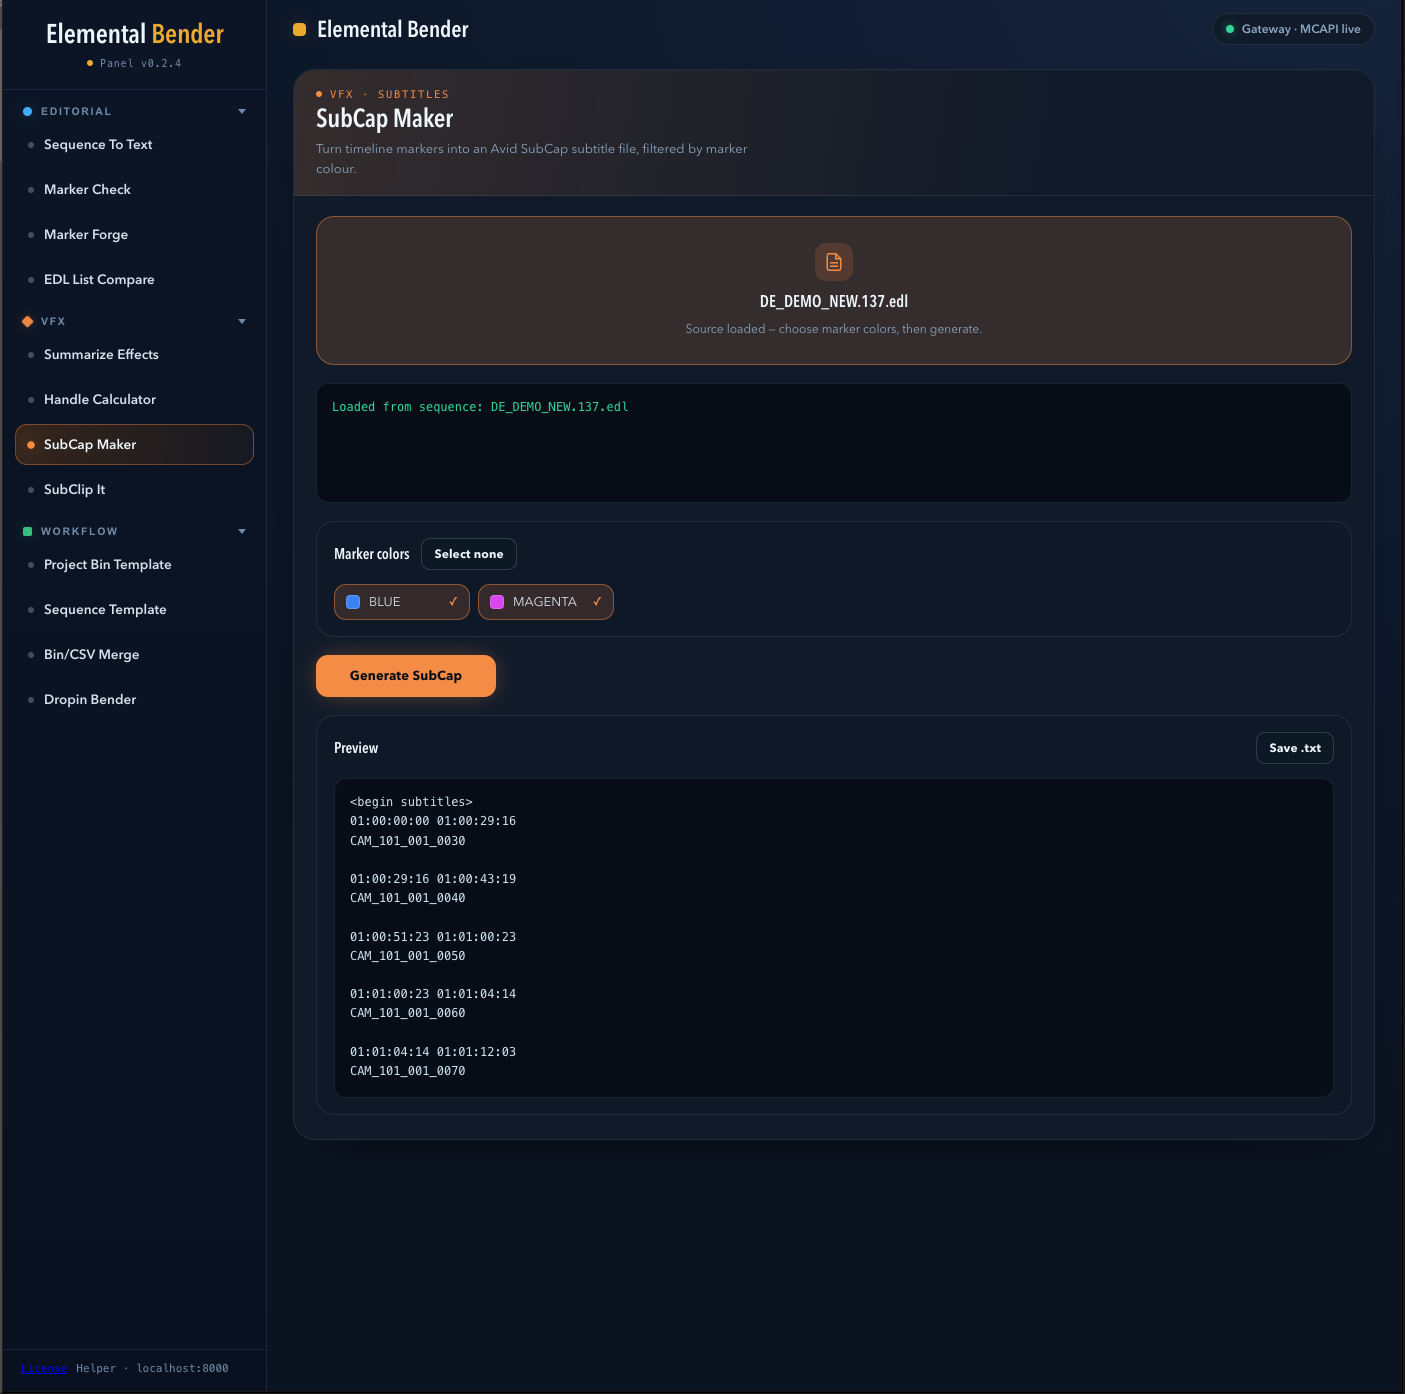The height and width of the screenshot is (1394, 1405).
Task: Open the License link
Action: [44, 1368]
